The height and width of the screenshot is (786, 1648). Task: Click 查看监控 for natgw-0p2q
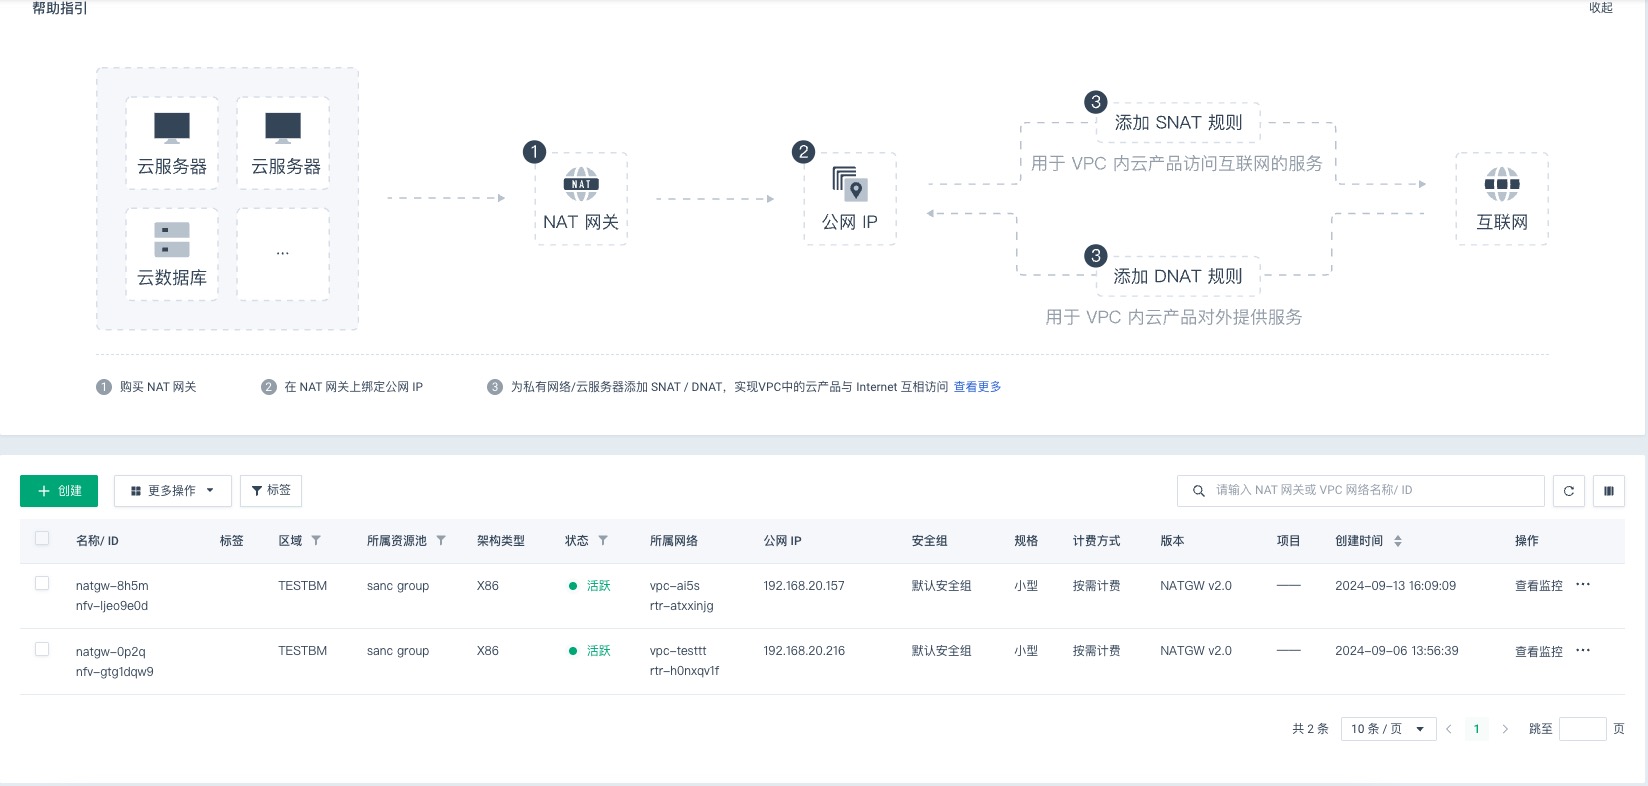pyautogui.click(x=1538, y=652)
